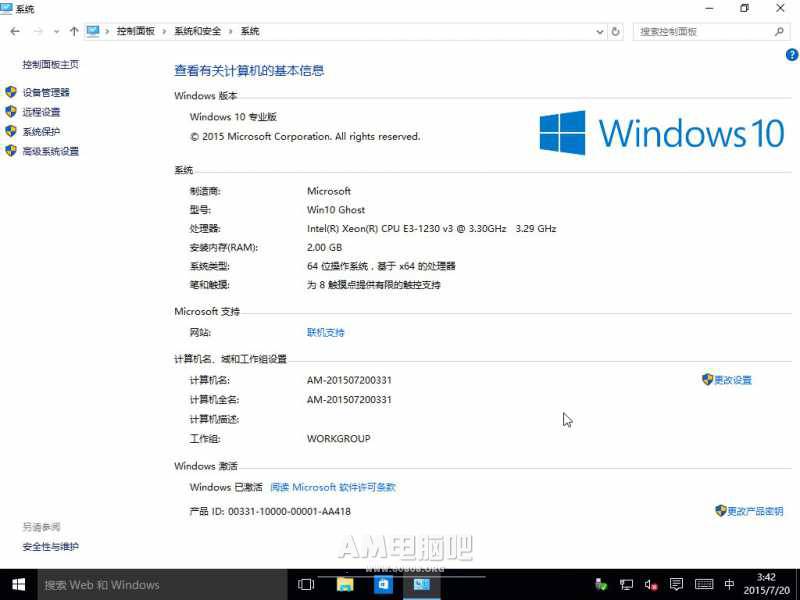Open File Explorer from taskbar
Viewport: 800px width, 600px height.
345,585
